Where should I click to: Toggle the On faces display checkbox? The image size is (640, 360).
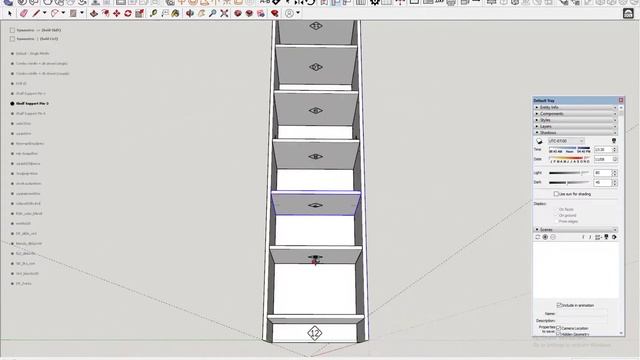click(x=556, y=209)
